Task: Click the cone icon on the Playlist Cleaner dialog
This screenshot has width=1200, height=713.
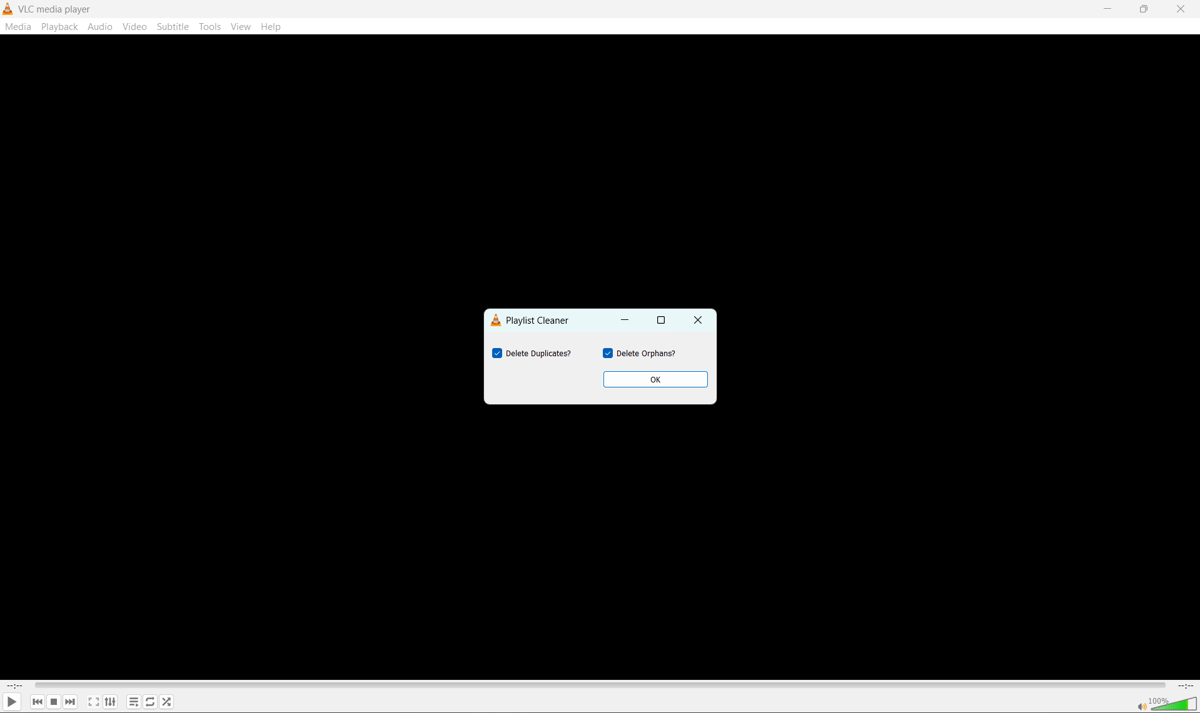Action: [496, 320]
